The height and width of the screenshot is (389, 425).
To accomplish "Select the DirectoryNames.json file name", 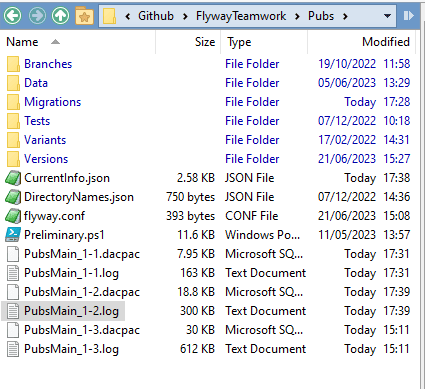I will [x=79, y=197].
